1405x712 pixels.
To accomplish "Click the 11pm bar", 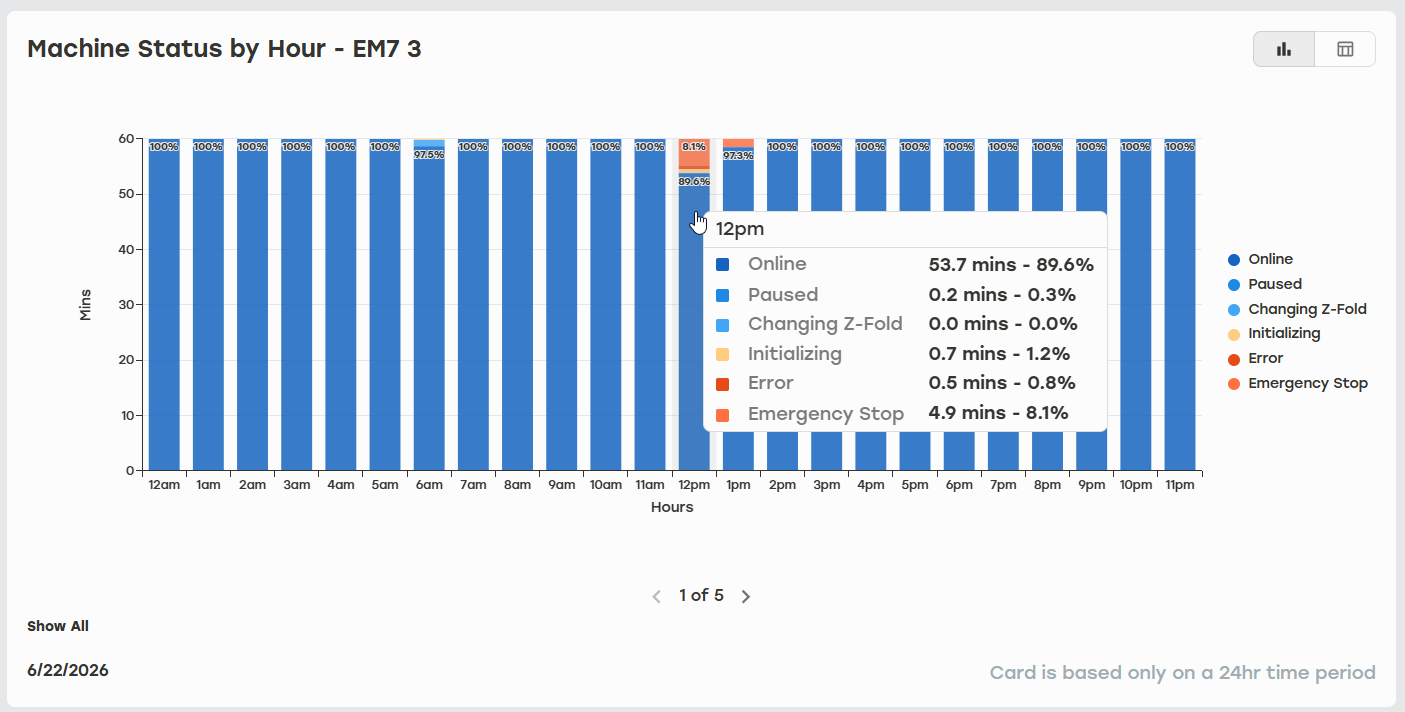I will pyautogui.click(x=1180, y=304).
